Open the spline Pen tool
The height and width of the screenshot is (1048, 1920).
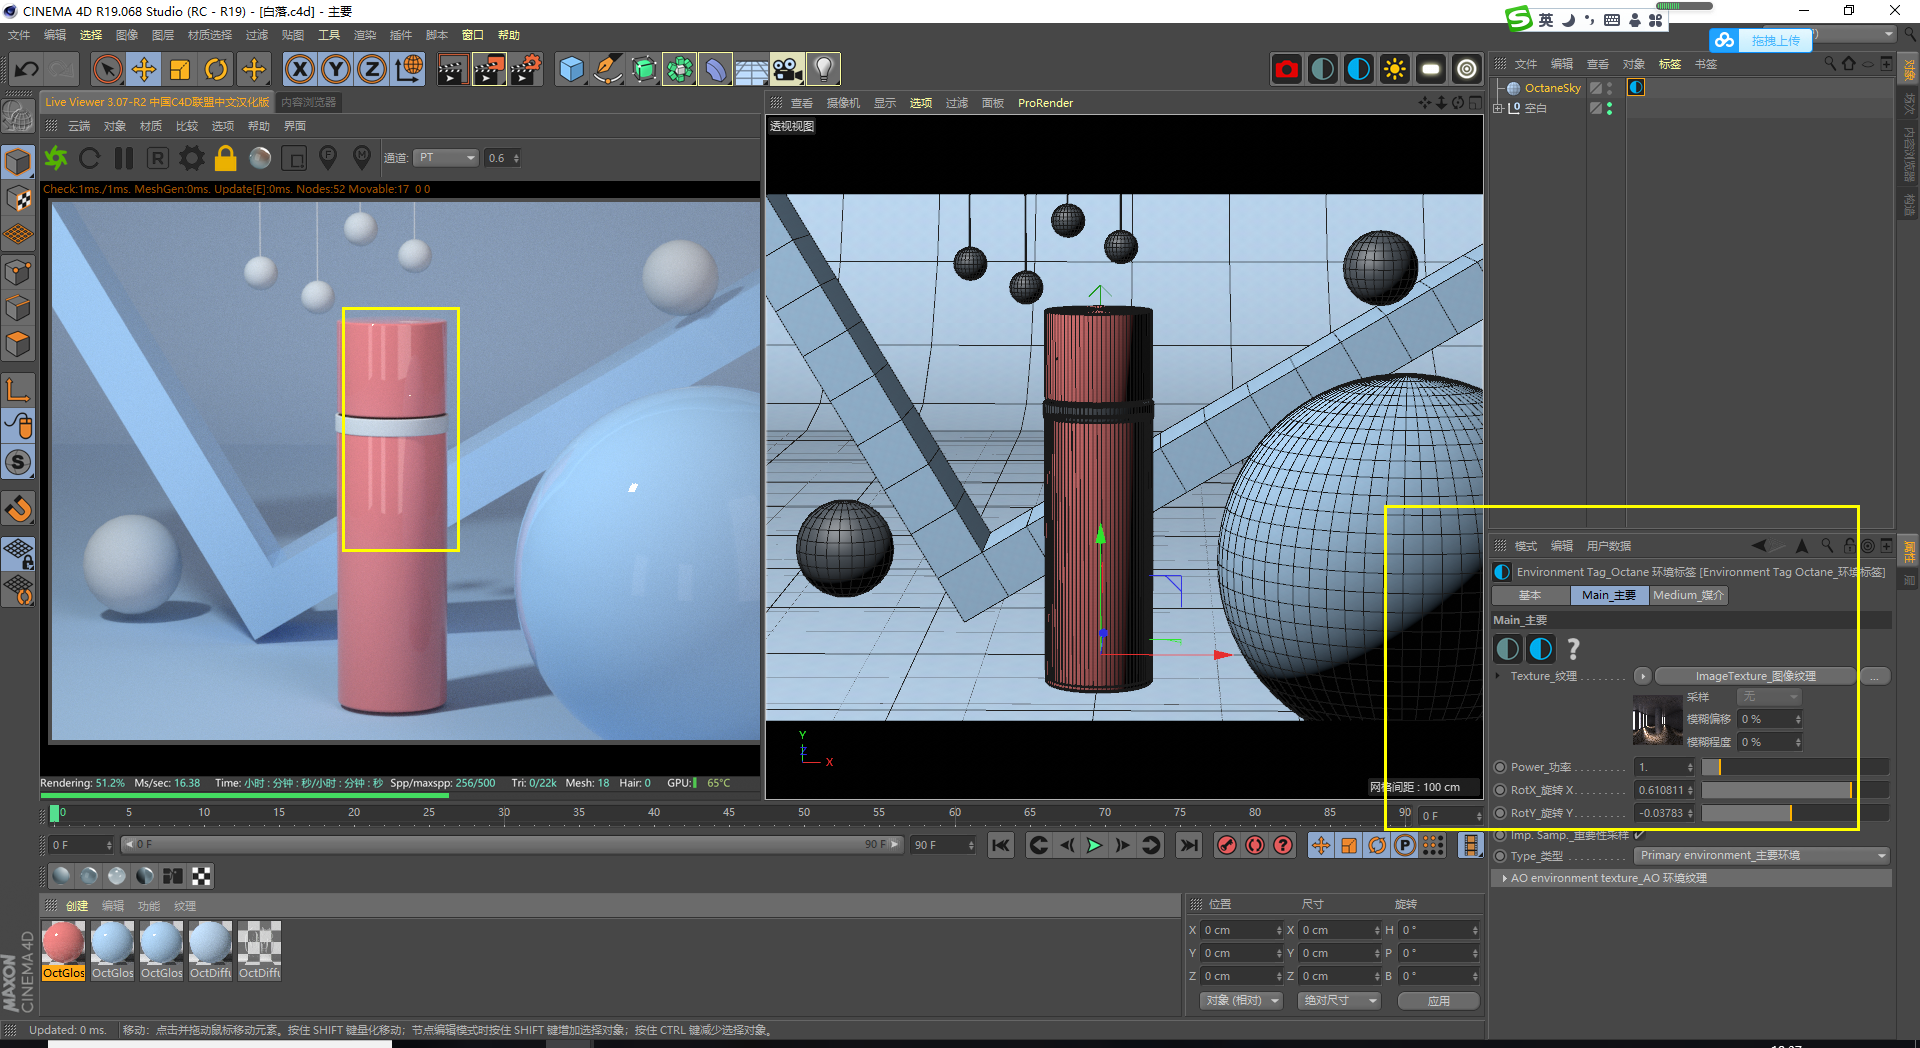pyautogui.click(x=607, y=69)
